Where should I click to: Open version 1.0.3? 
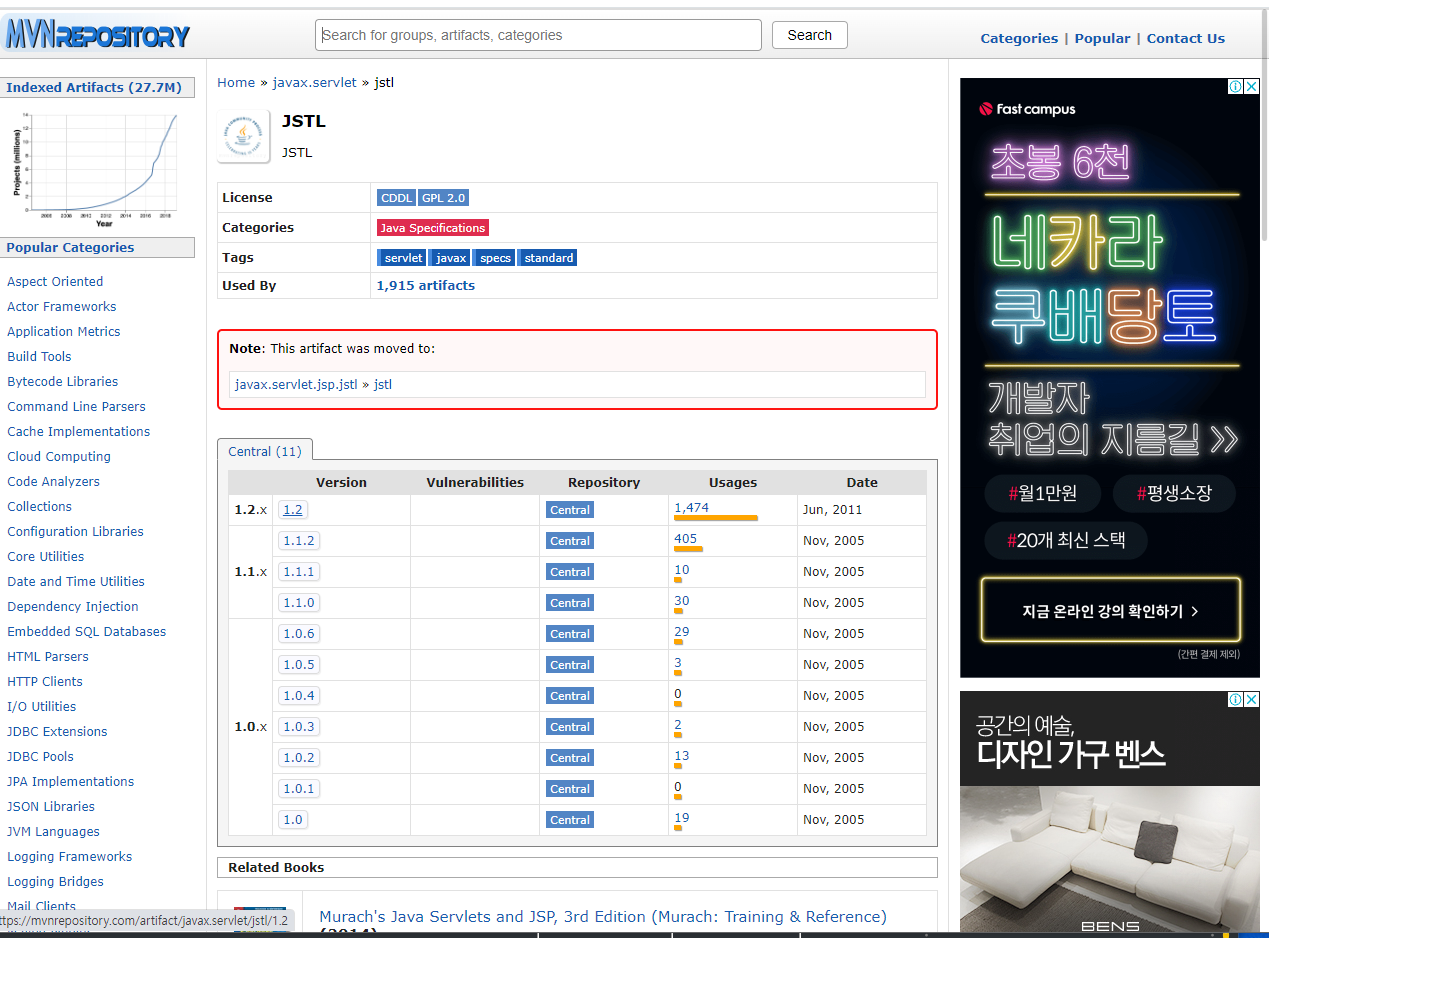(x=299, y=727)
